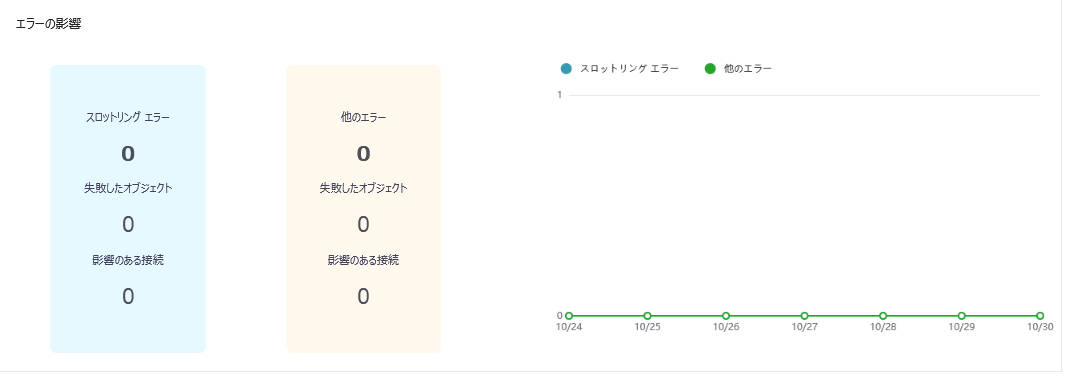Toggle the スロットリング エラー legend dot
The height and width of the screenshot is (379, 1075).
coord(566,69)
